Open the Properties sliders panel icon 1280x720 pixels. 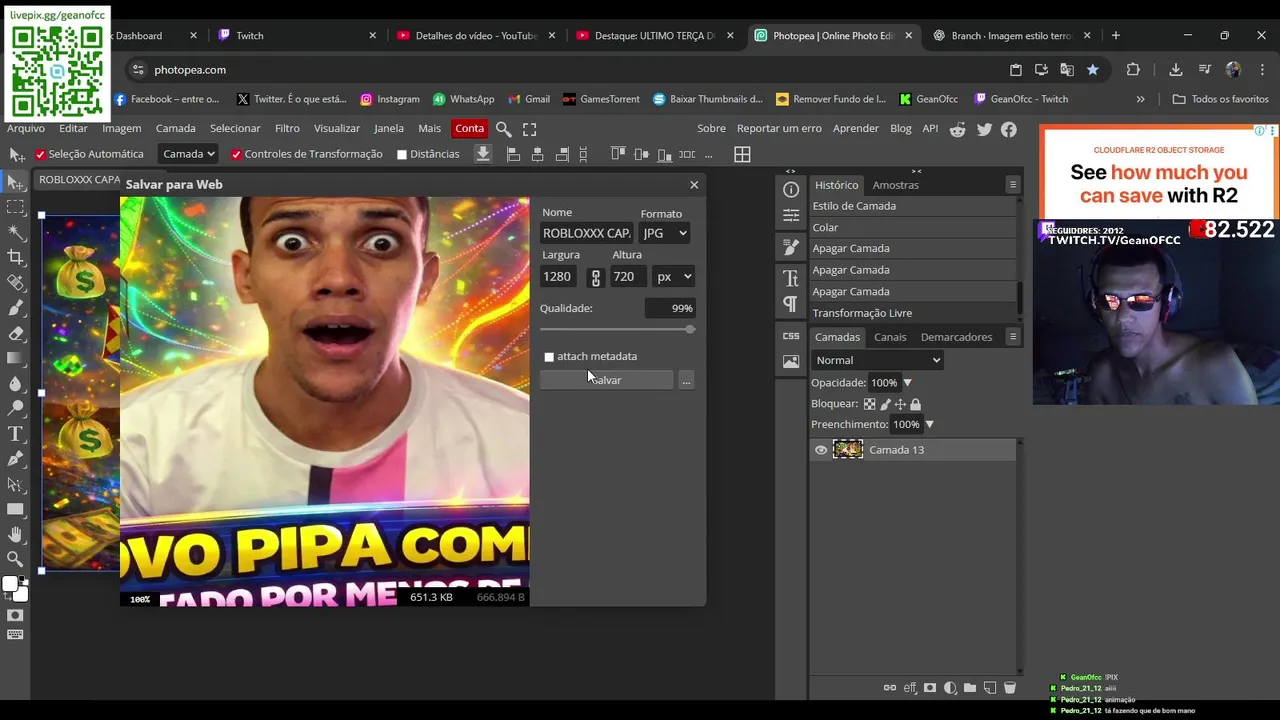click(x=791, y=215)
